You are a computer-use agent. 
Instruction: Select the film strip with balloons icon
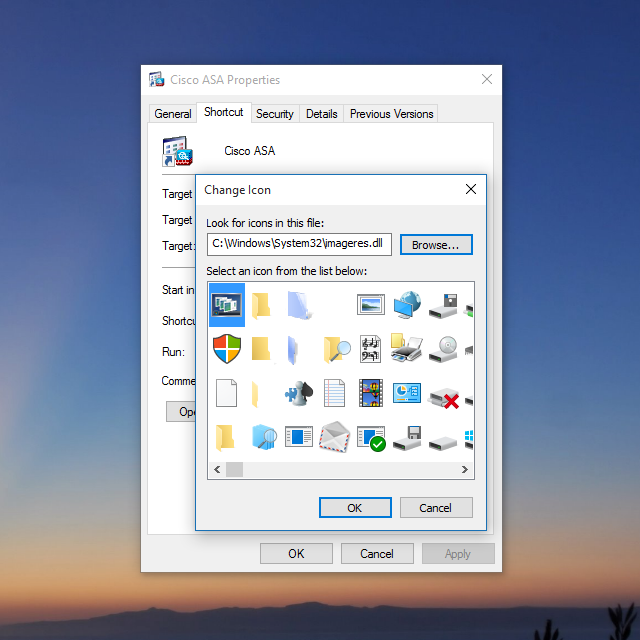[x=371, y=393]
